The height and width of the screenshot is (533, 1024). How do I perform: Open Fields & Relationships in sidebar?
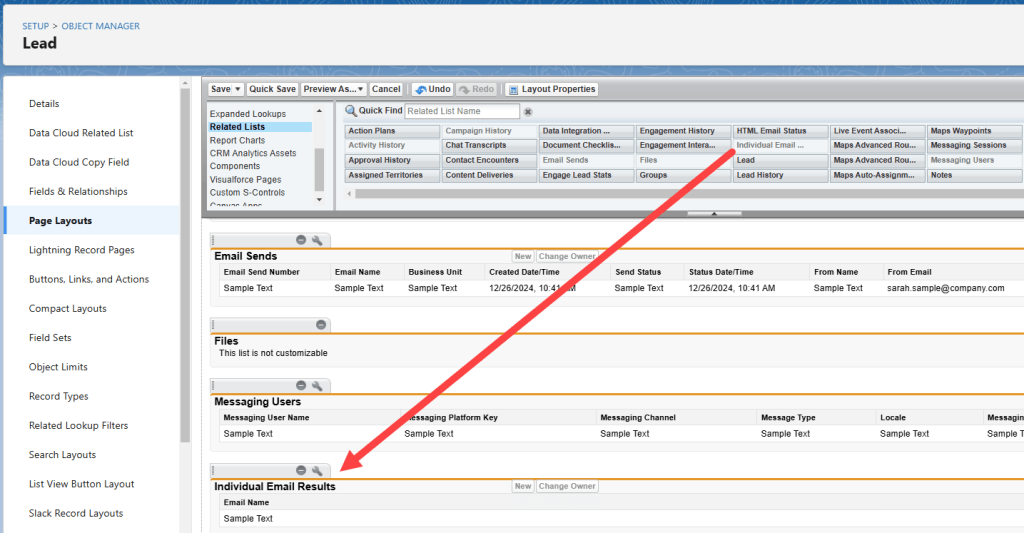[78, 191]
